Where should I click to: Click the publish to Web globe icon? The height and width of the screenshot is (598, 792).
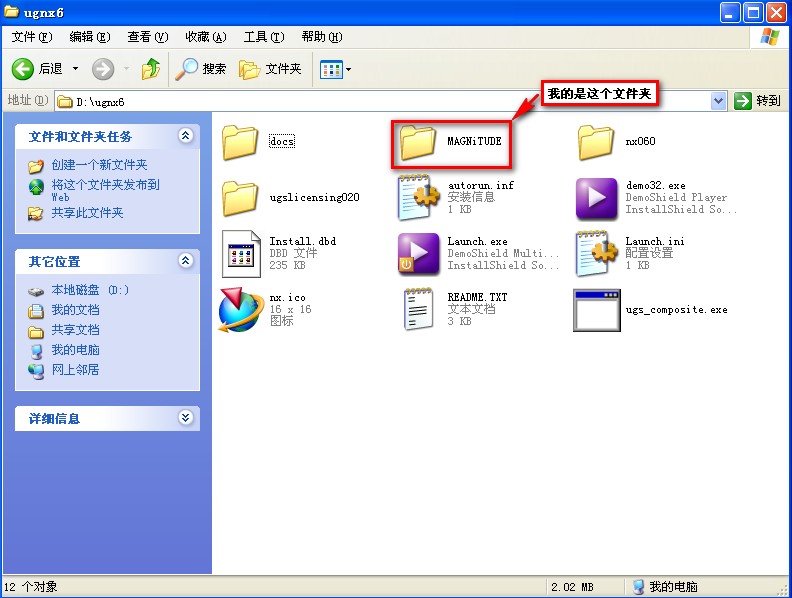(x=36, y=187)
